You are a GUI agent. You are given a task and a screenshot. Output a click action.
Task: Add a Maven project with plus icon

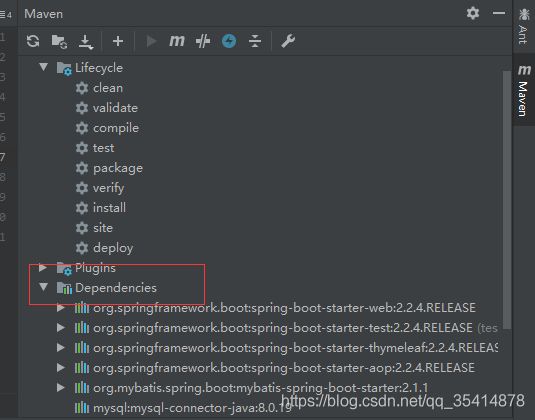(x=118, y=41)
